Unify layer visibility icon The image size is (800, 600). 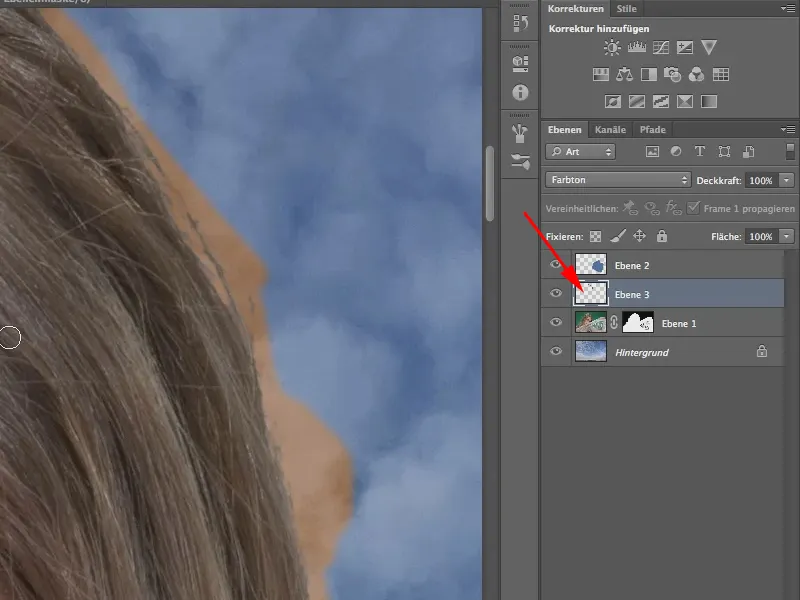[652, 208]
